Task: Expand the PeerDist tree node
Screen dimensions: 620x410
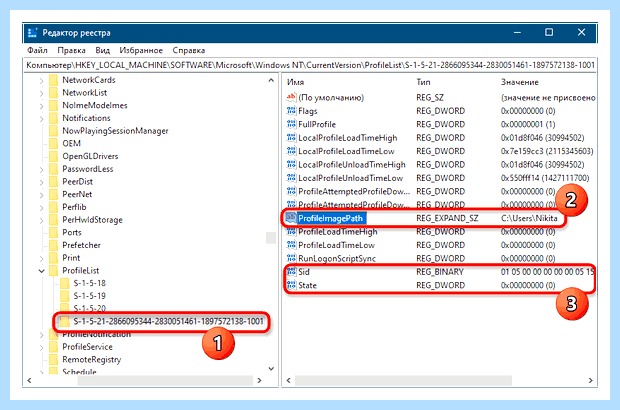Action: pos(42,182)
